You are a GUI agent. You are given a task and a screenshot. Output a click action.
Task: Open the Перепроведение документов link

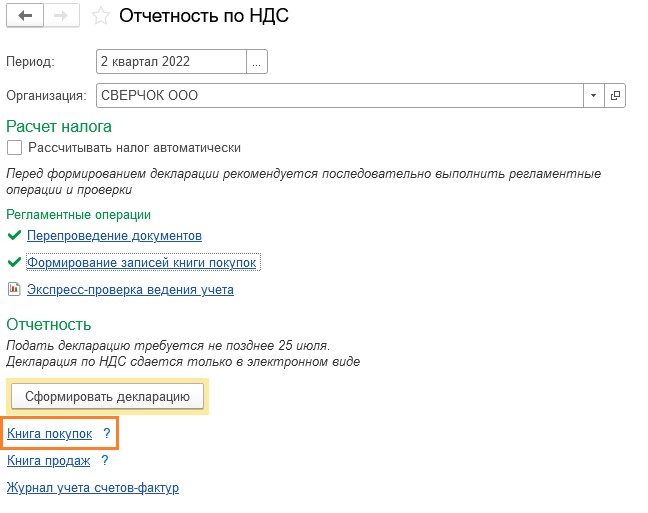click(x=114, y=236)
